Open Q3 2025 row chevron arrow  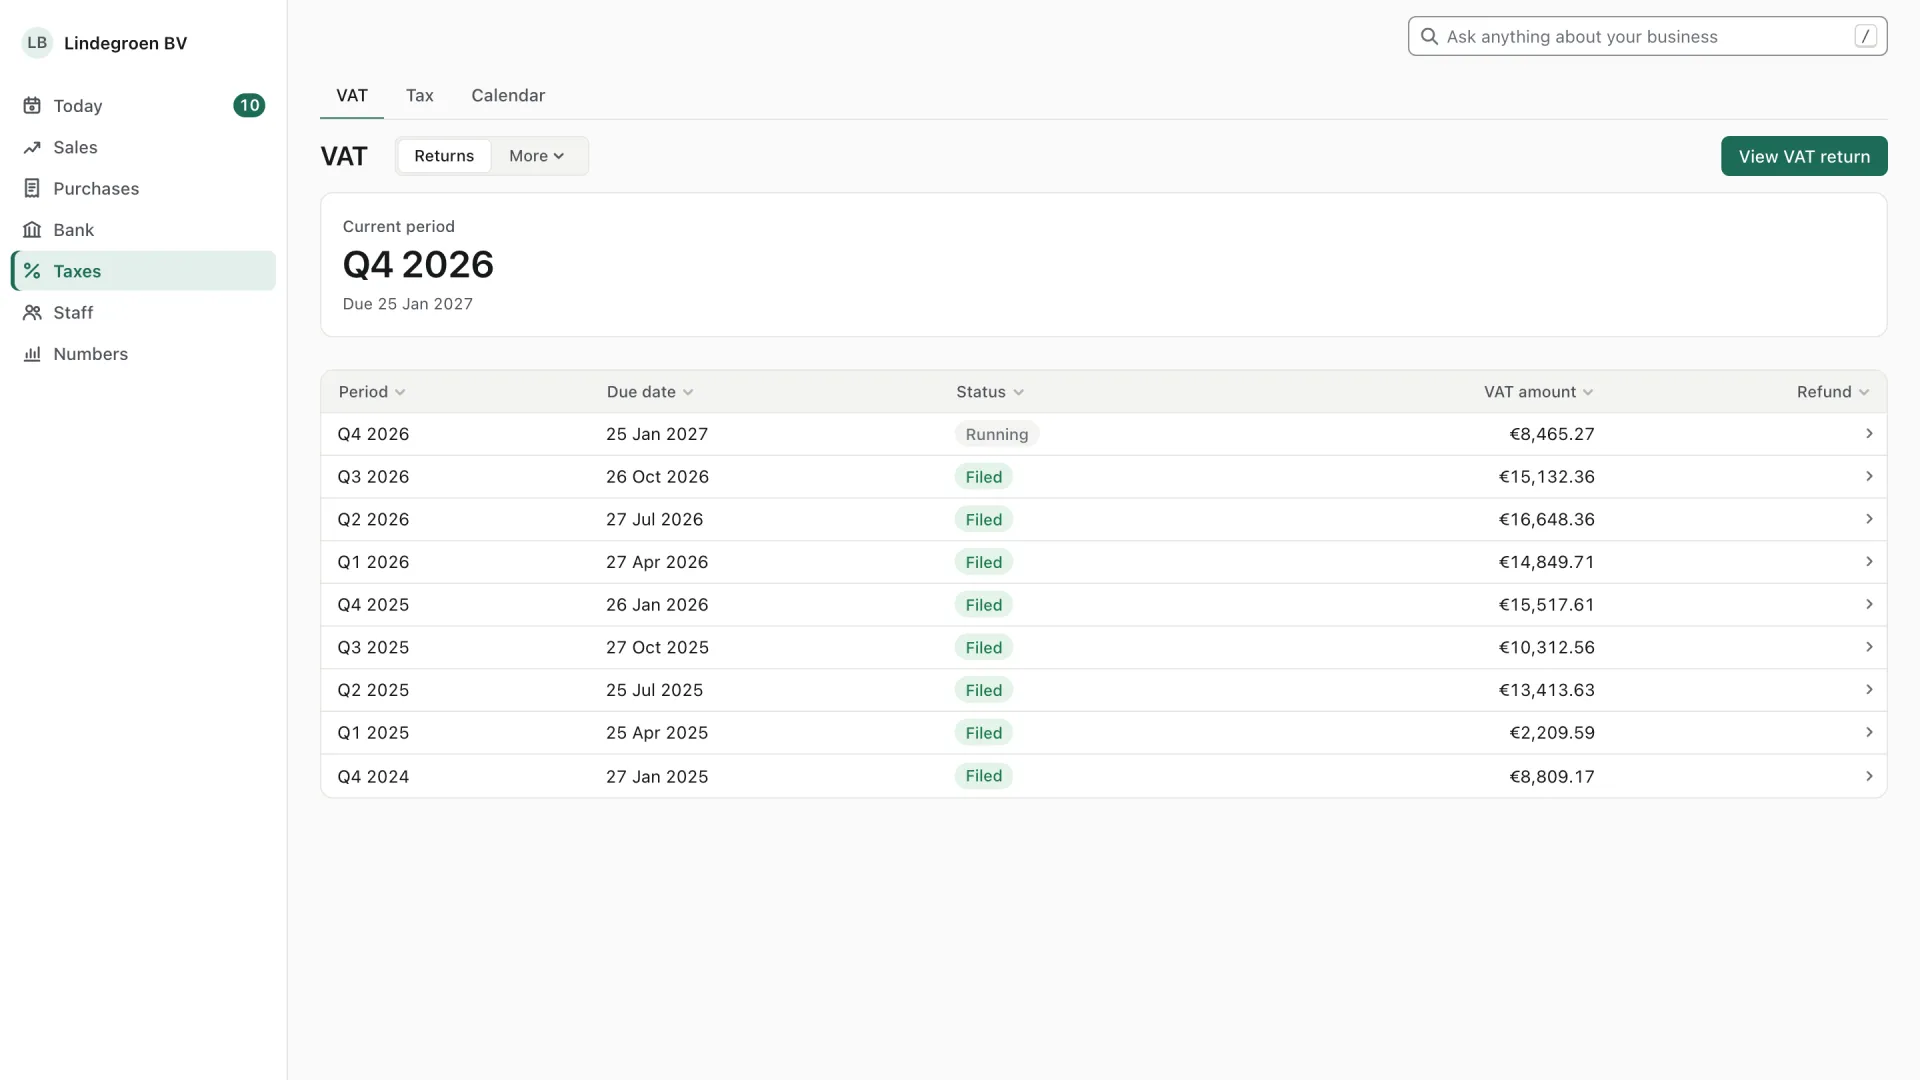pyautogui.click(x=1868, y=647)
